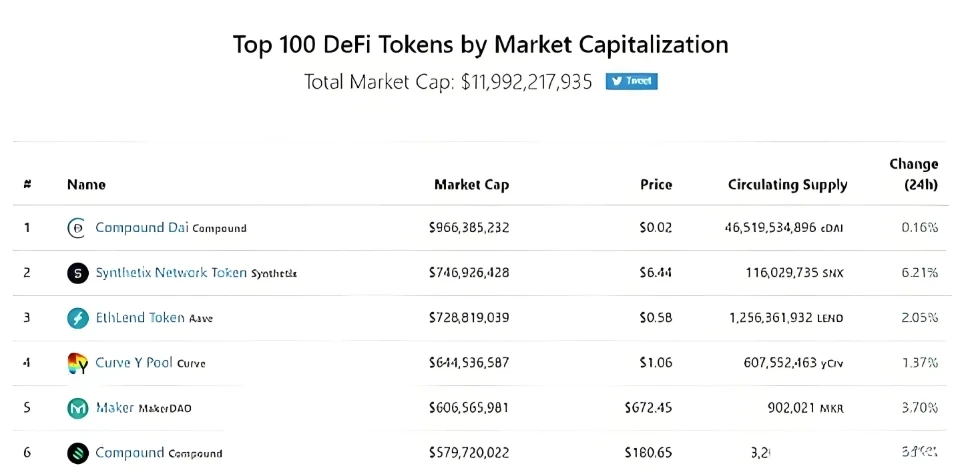Image resolution: width=968 pixels, height=475 pixels.
Task: Click the Synthetix Network Token logo
Action: (78, 273)
